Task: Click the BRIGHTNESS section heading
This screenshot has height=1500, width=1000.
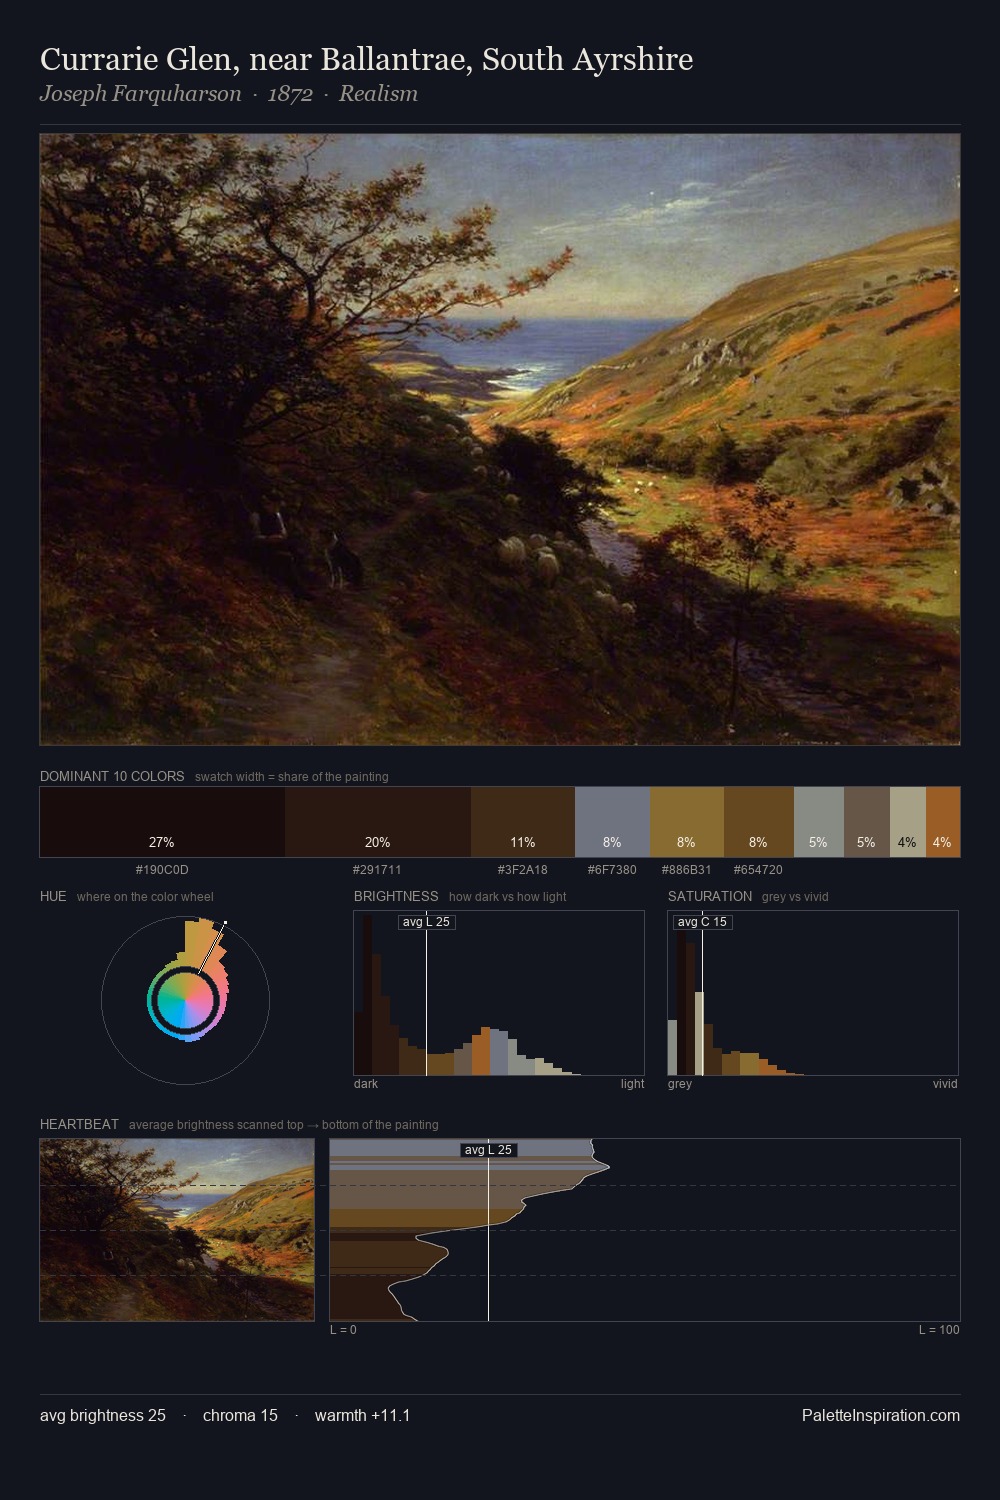Action: [x=396, y=896]
